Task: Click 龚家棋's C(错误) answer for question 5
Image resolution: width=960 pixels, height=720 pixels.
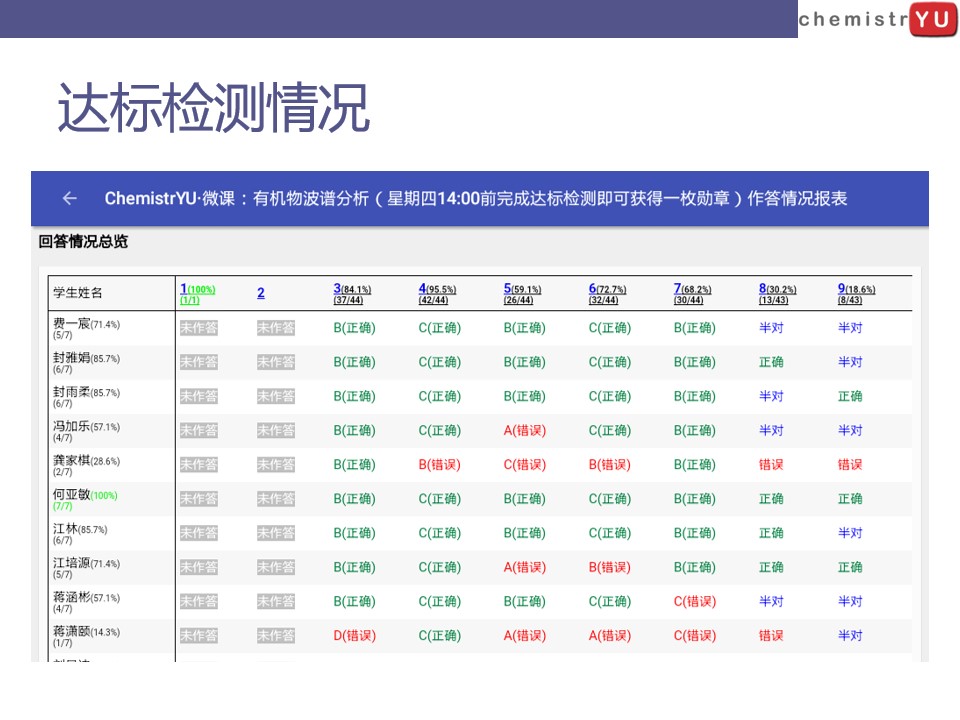Action: [x=525, y=465]
